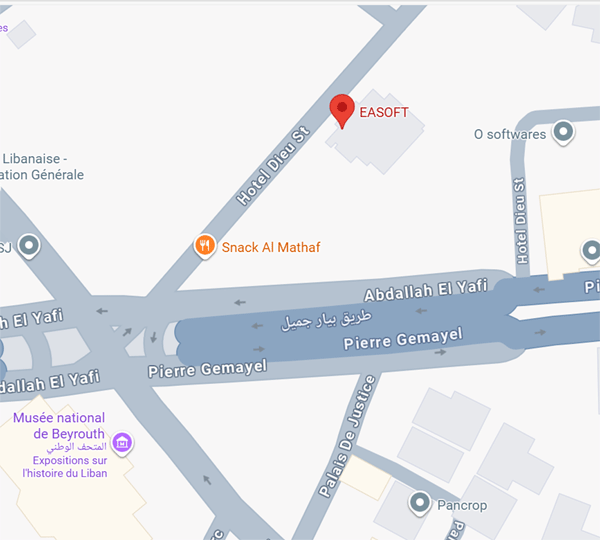Click the diagonal Hotel Dieu St road label

272,165
